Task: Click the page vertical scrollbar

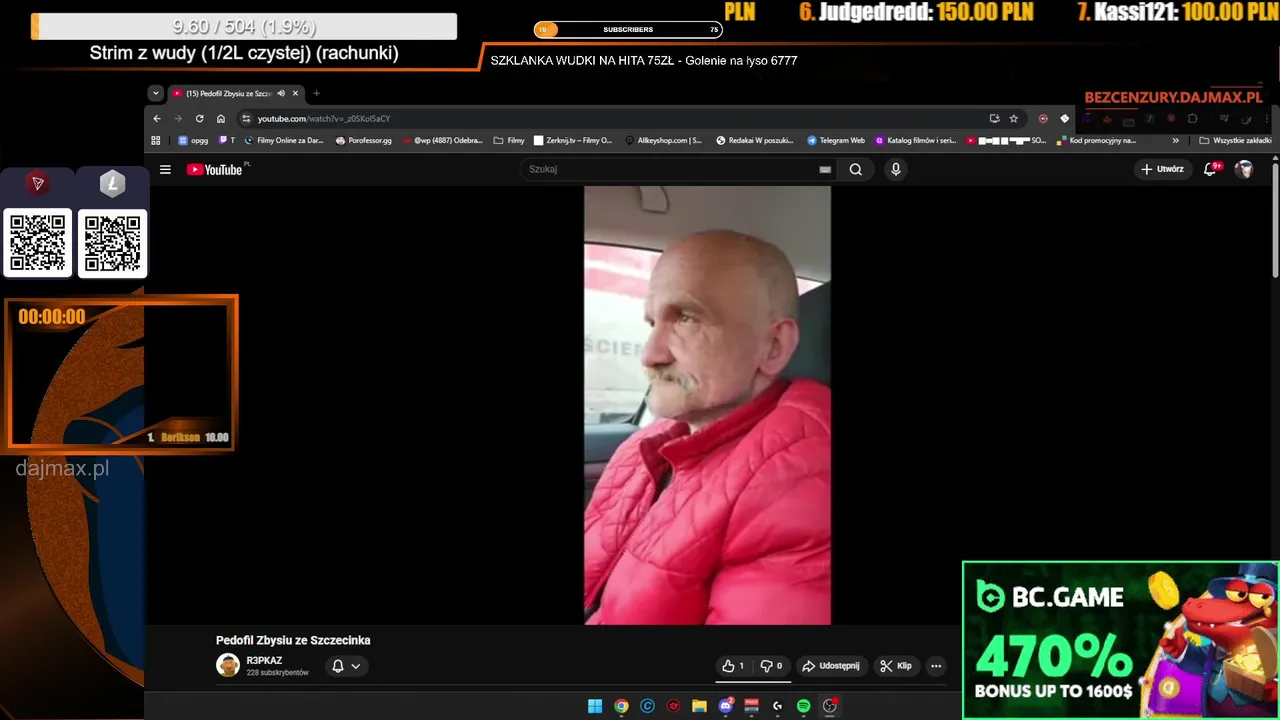Action: tap(1275, 220)
